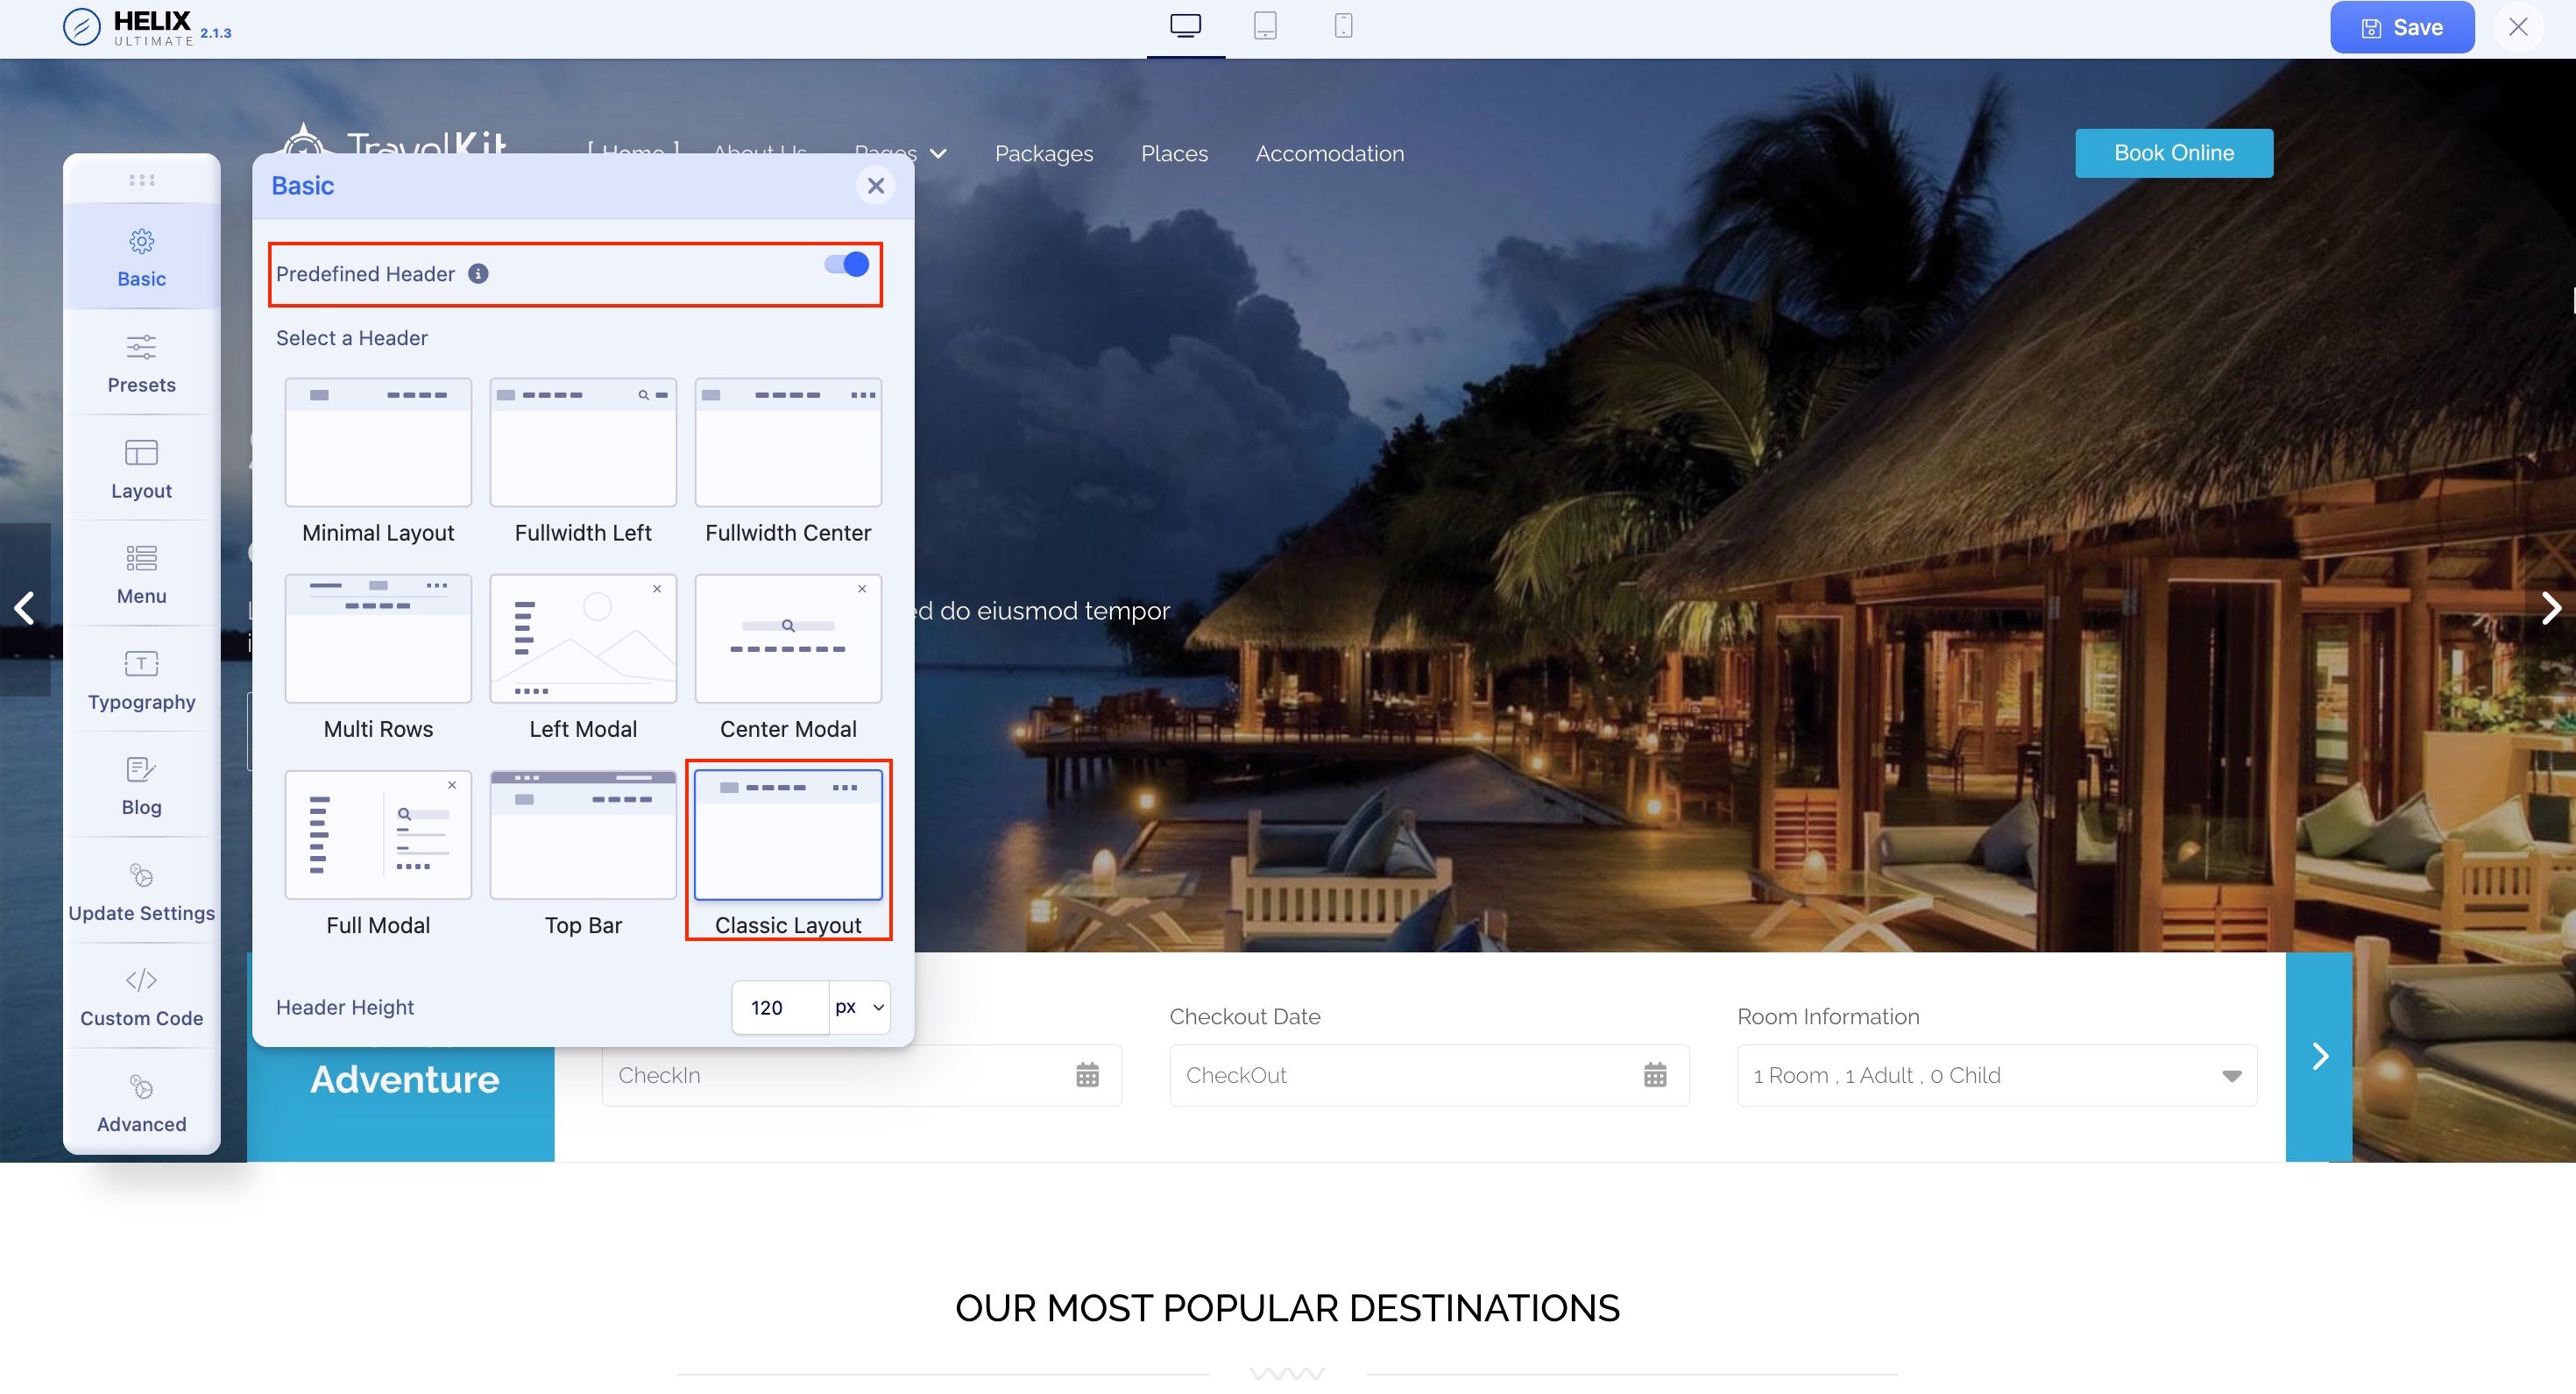Expand the Pages menu chevron
This screenshot has width=2576, height=1394.
click(938, 154)
